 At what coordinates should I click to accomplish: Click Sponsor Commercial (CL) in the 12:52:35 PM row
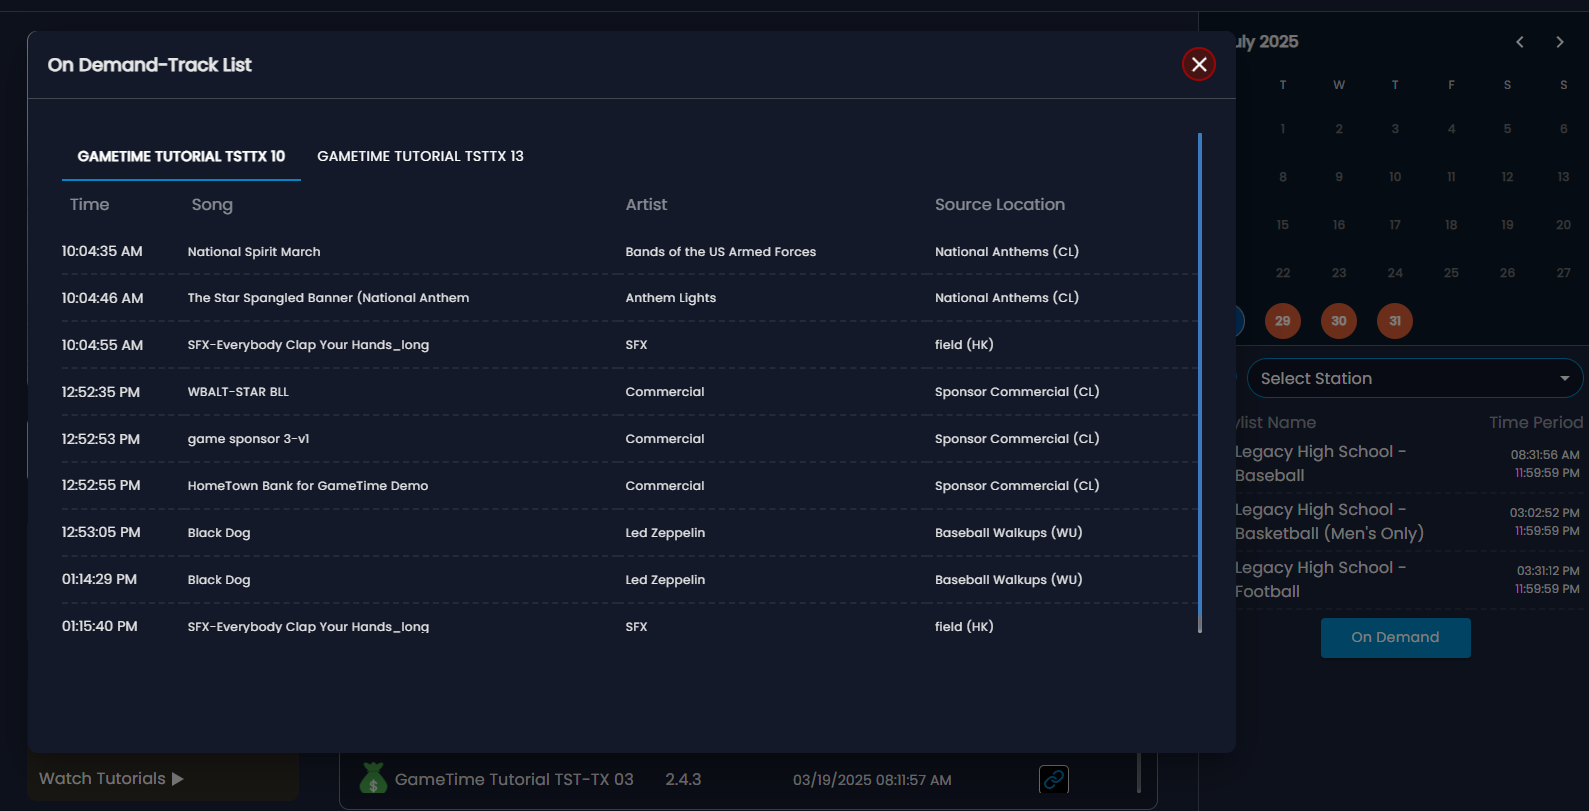click(1017, 392)
